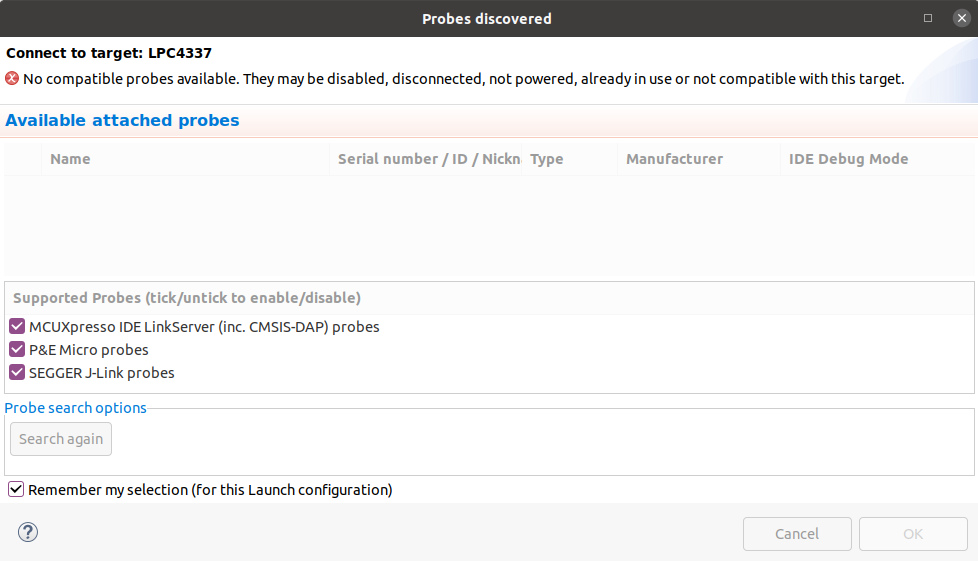
Task: Toggle Remember my selection checkbox
Action: 16,489
